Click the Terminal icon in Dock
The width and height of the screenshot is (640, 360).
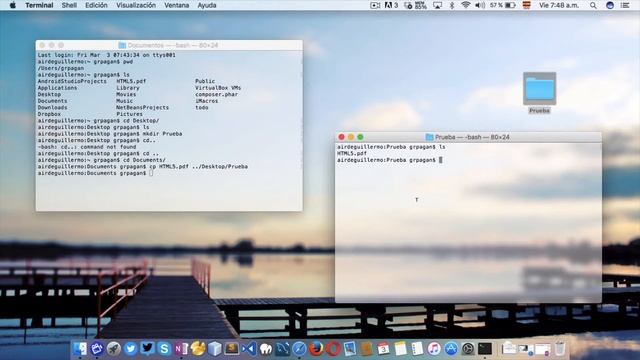[x=484, y=349]
